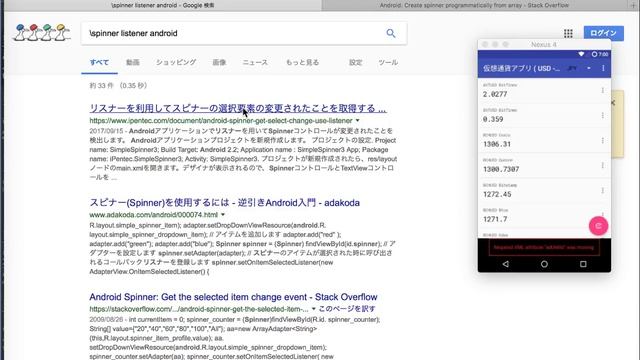The height and width of the screenshot is (360, 640).
Task: Open dropdown arrow next to stackoverflow.com URL
Action: [x=313, y=309]
